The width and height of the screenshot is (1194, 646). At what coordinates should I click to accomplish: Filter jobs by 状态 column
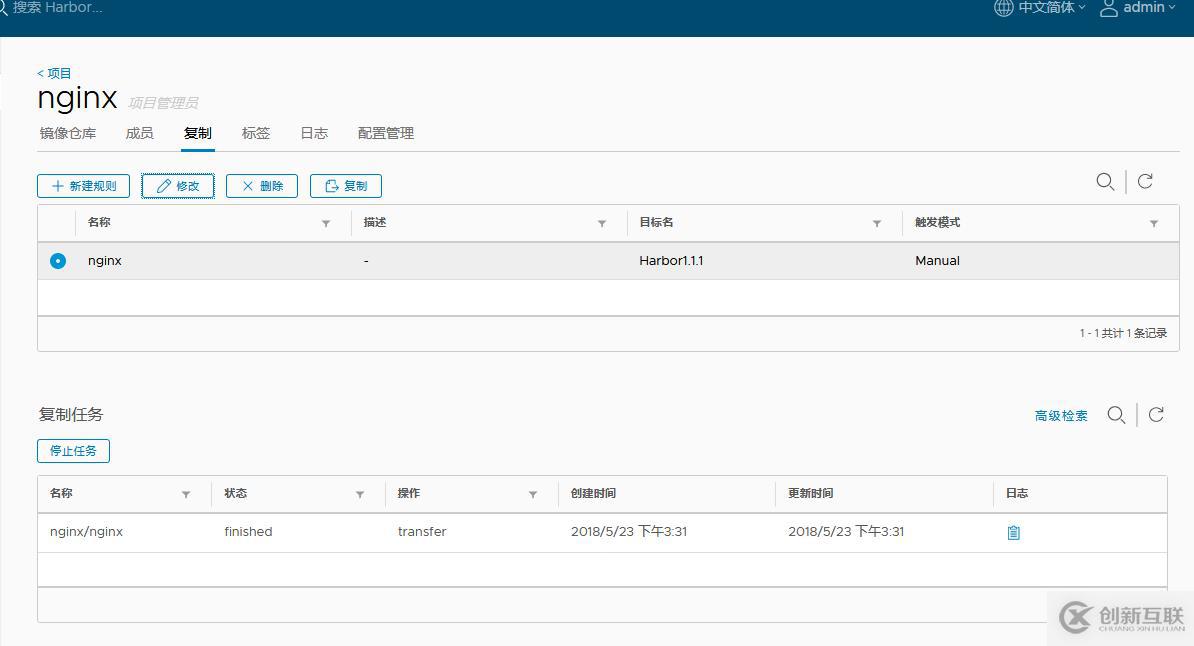[359, 494]
